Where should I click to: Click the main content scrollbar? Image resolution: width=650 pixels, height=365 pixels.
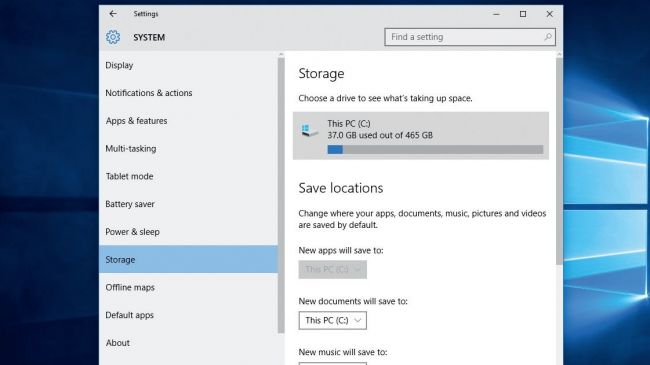(x=559, y=161)
